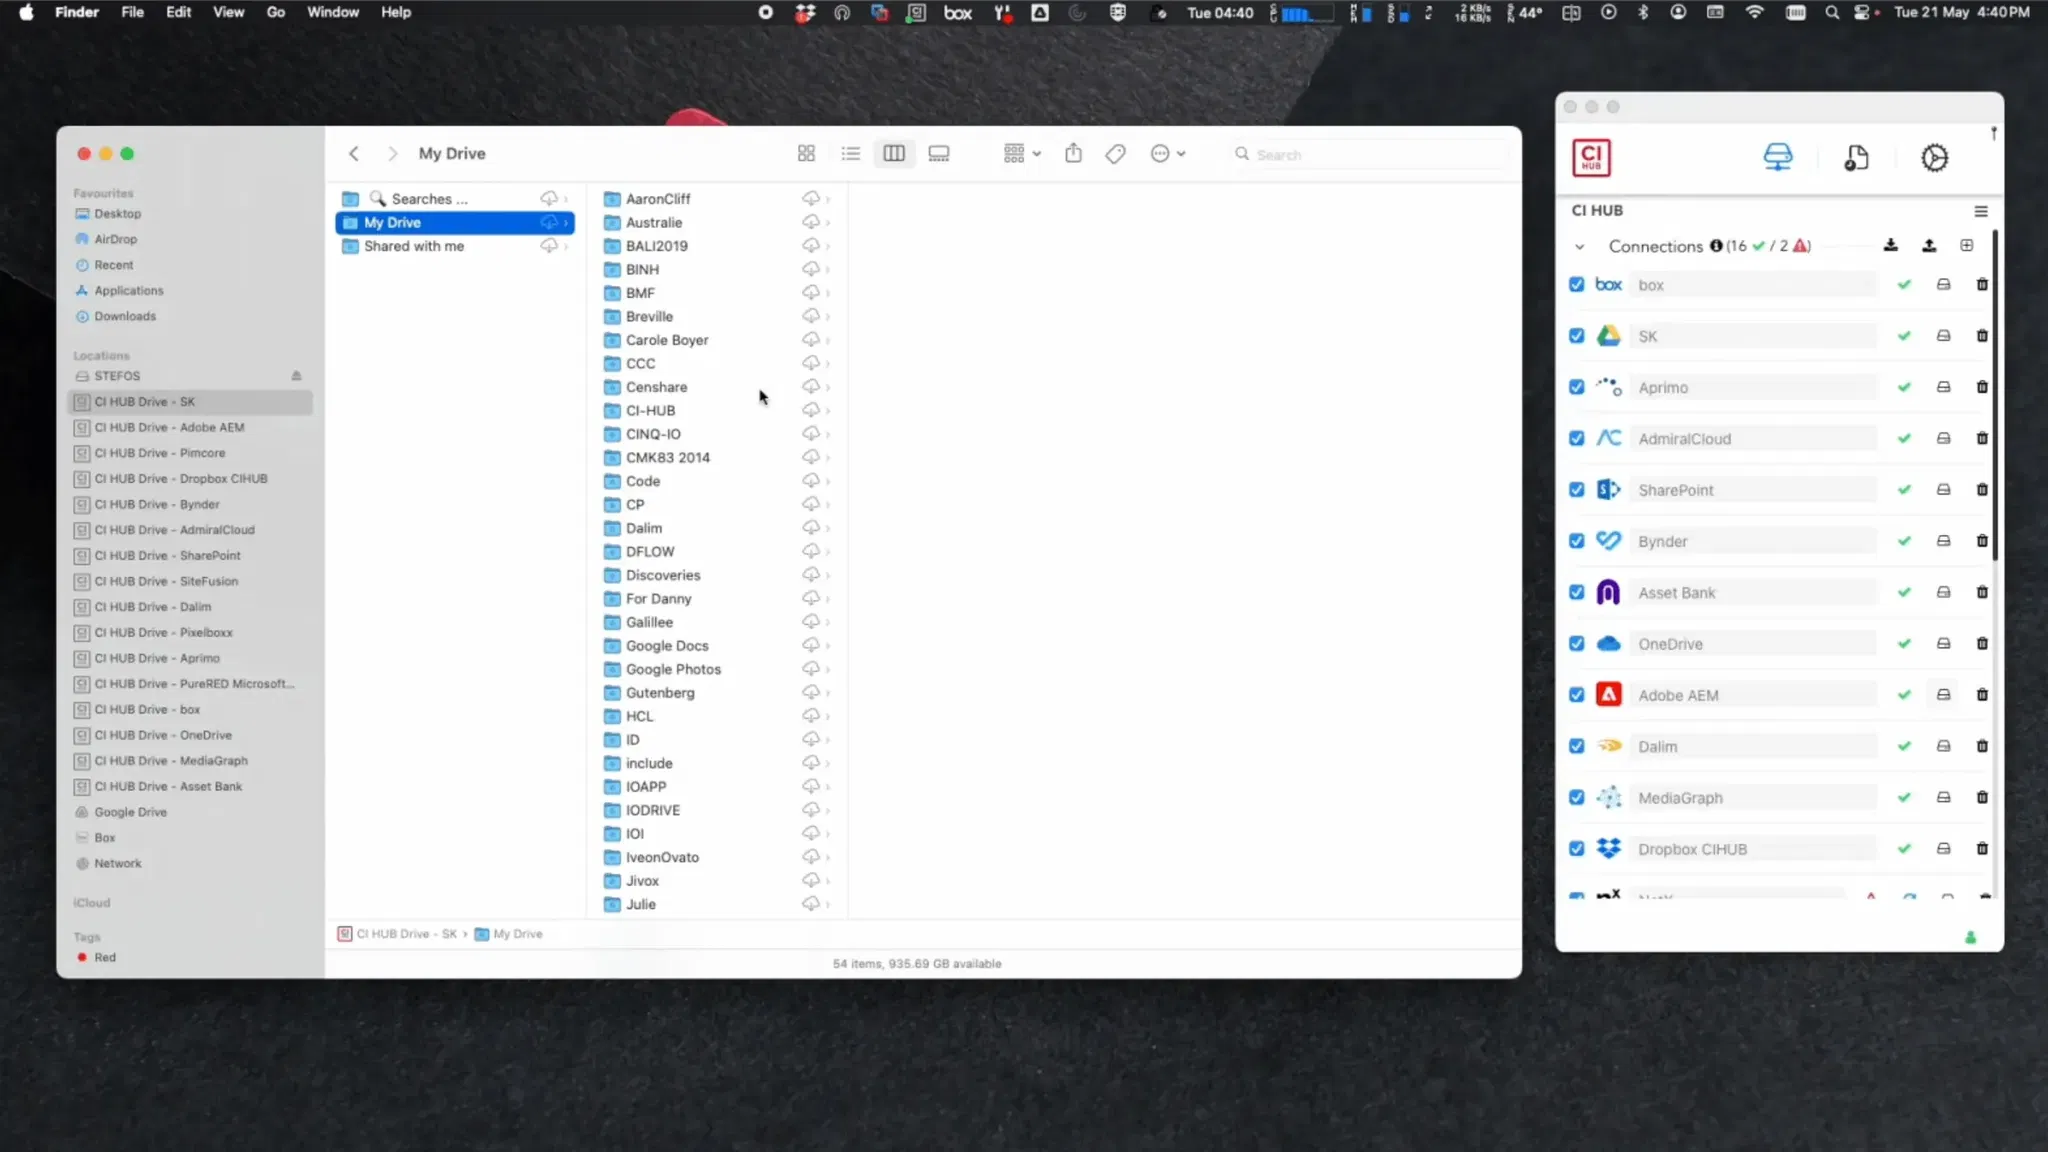The height and width of the screenshot is (1152, 2048).
Task: Expand the BALI2019 folder chevron
Action: (x=828, y=246)
